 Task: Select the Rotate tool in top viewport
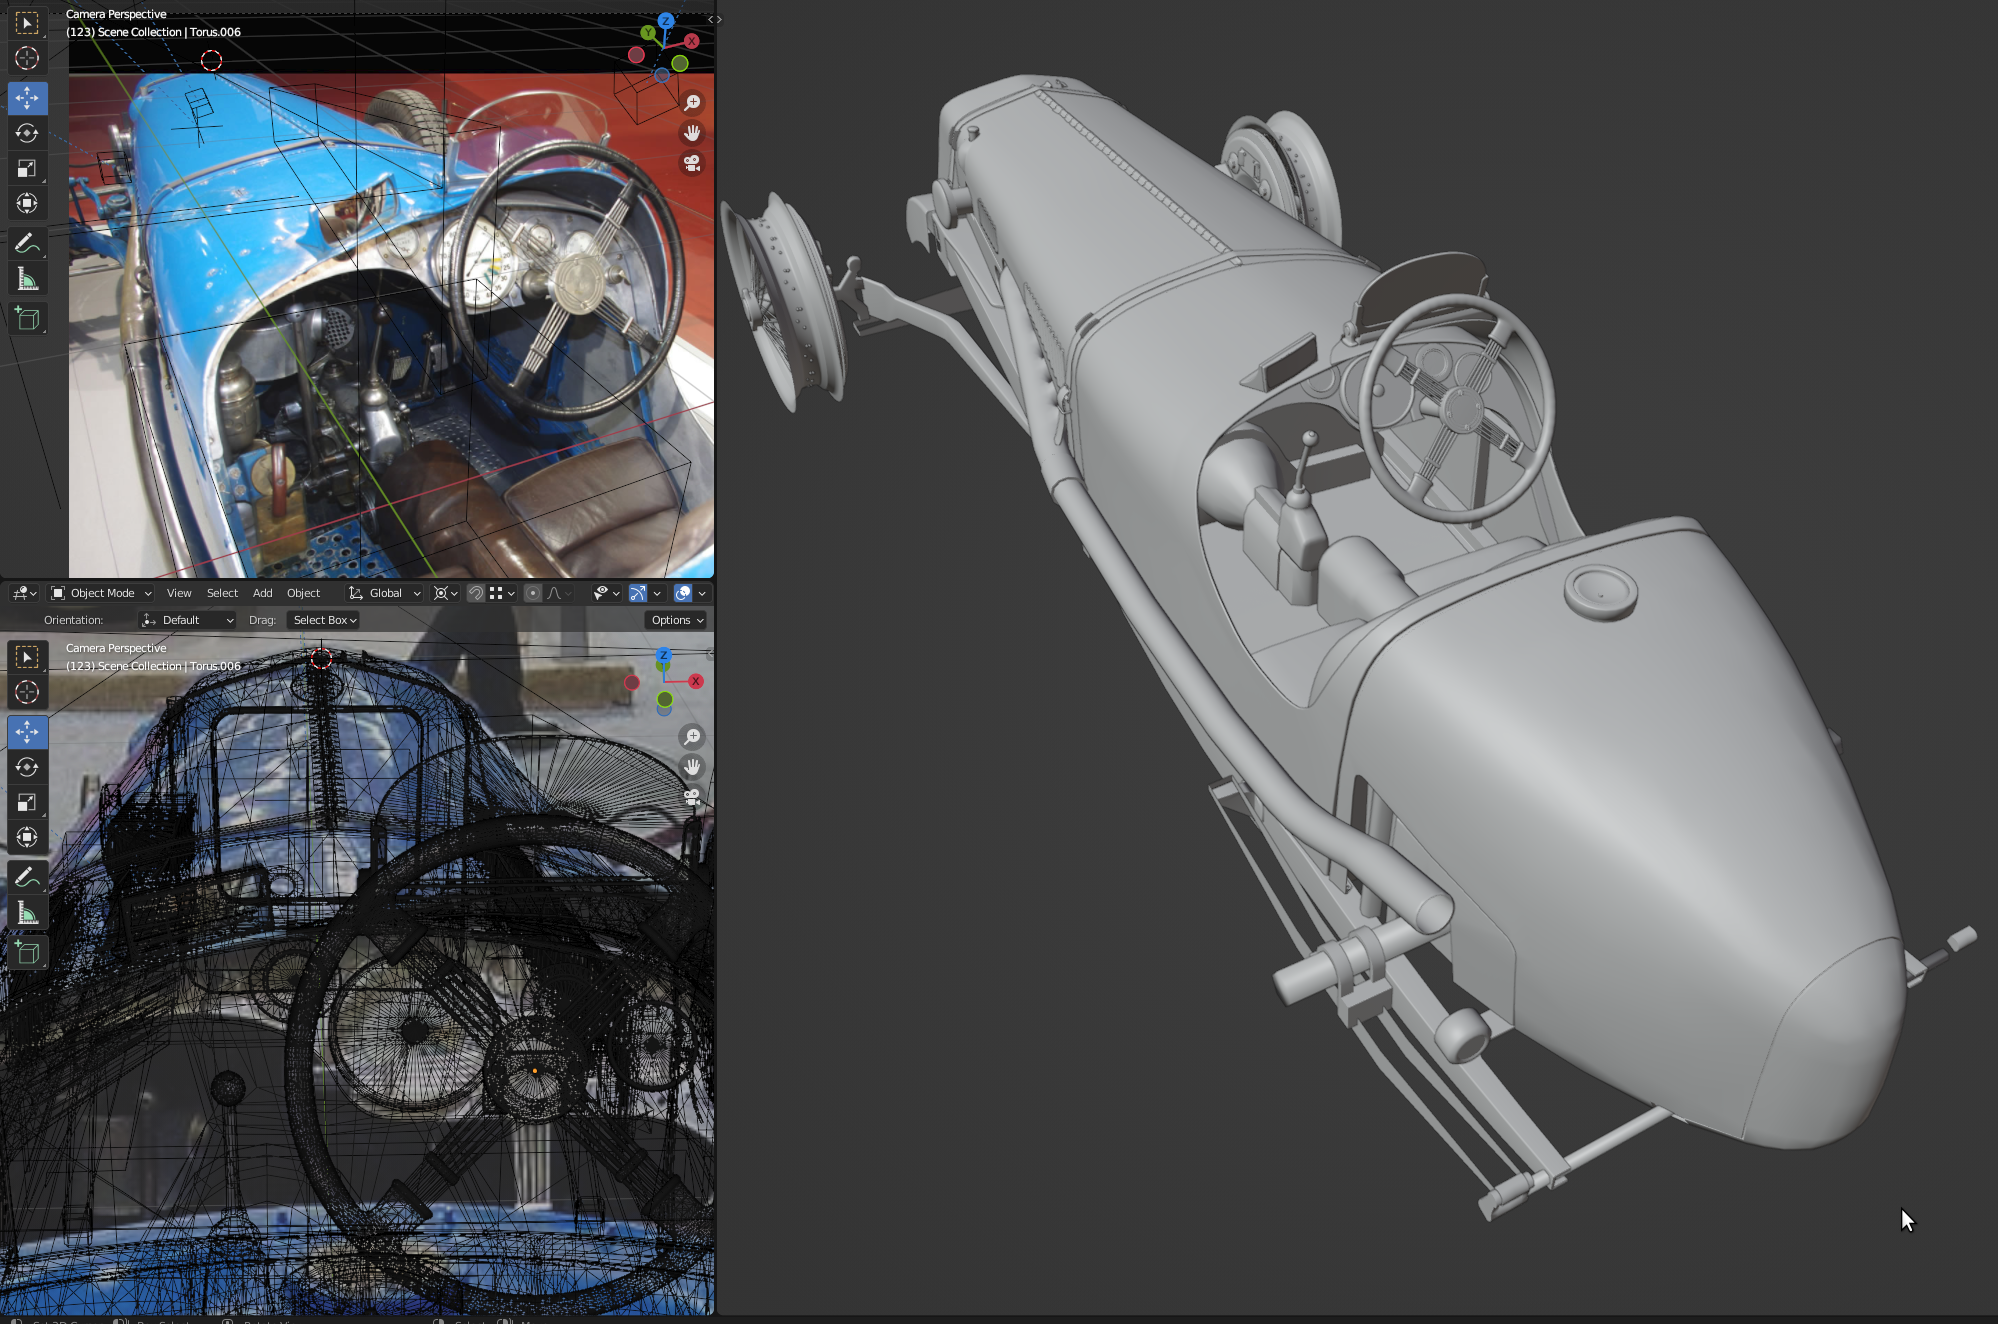(27, 133)
